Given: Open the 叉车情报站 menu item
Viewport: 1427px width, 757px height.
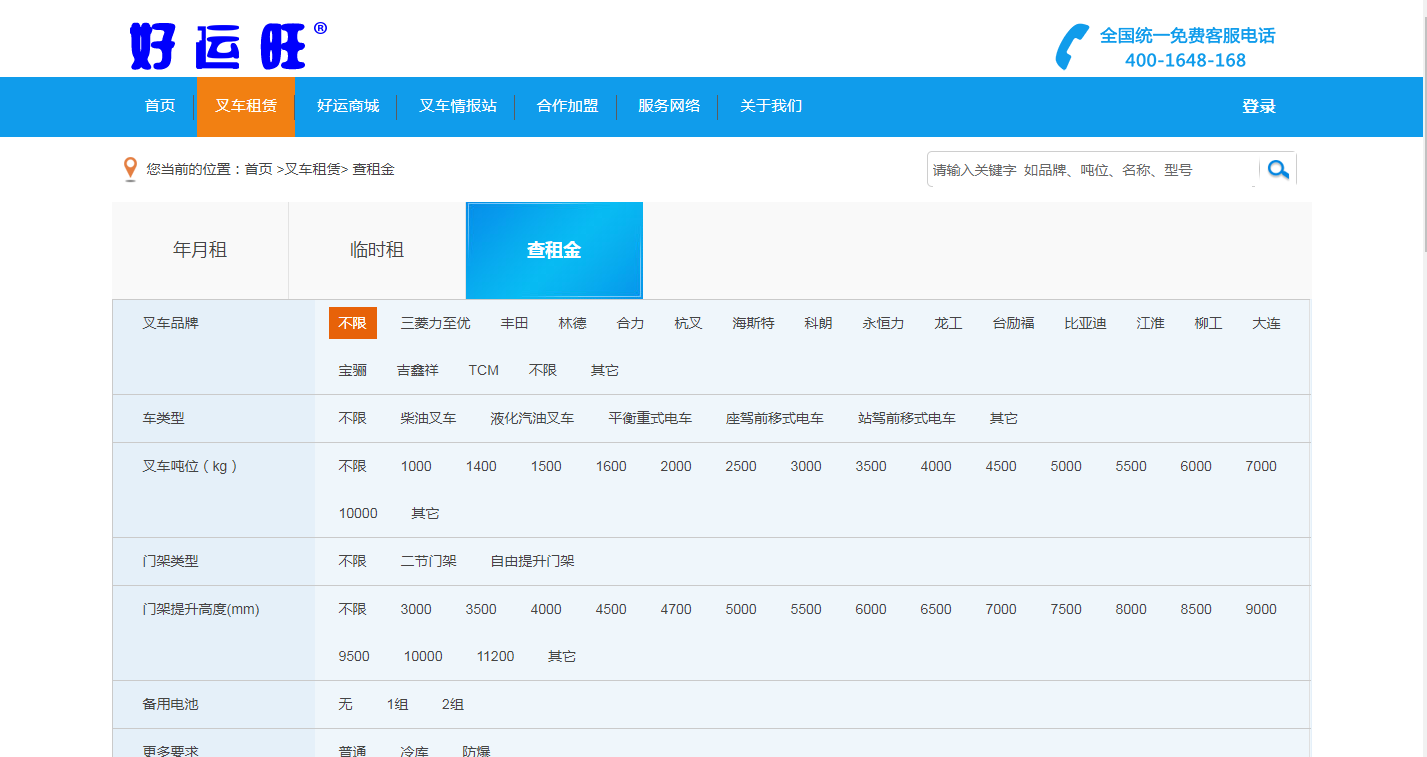Looking at the screenshot, I should click(458, 106).
